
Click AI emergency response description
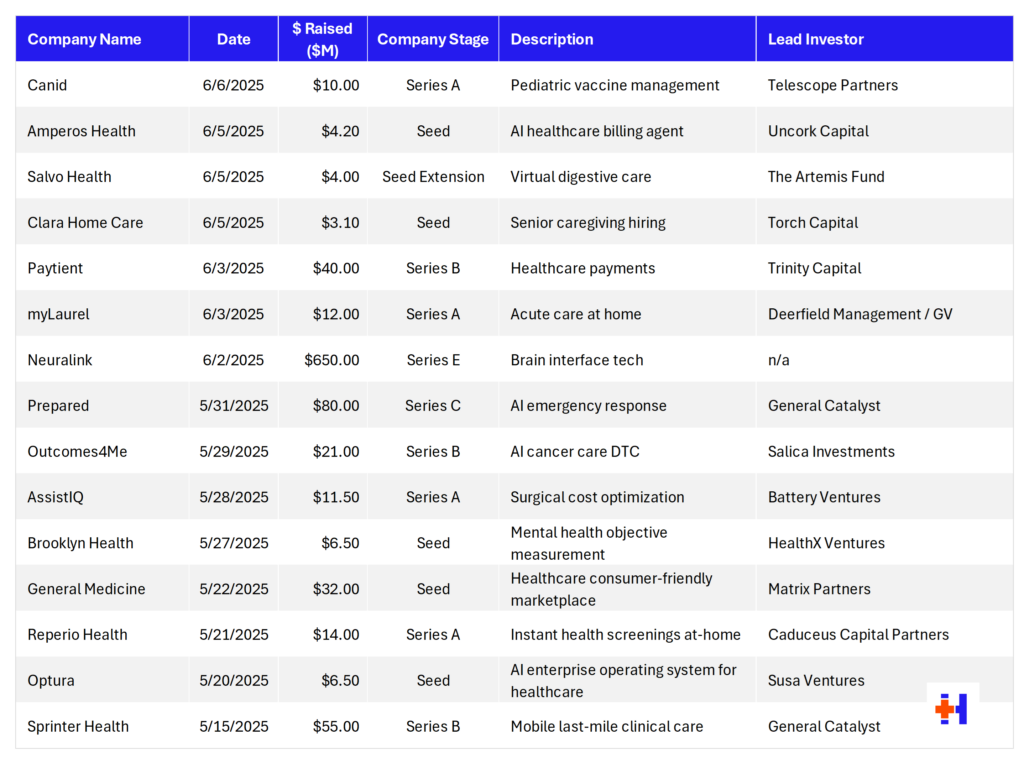[588, 406]
